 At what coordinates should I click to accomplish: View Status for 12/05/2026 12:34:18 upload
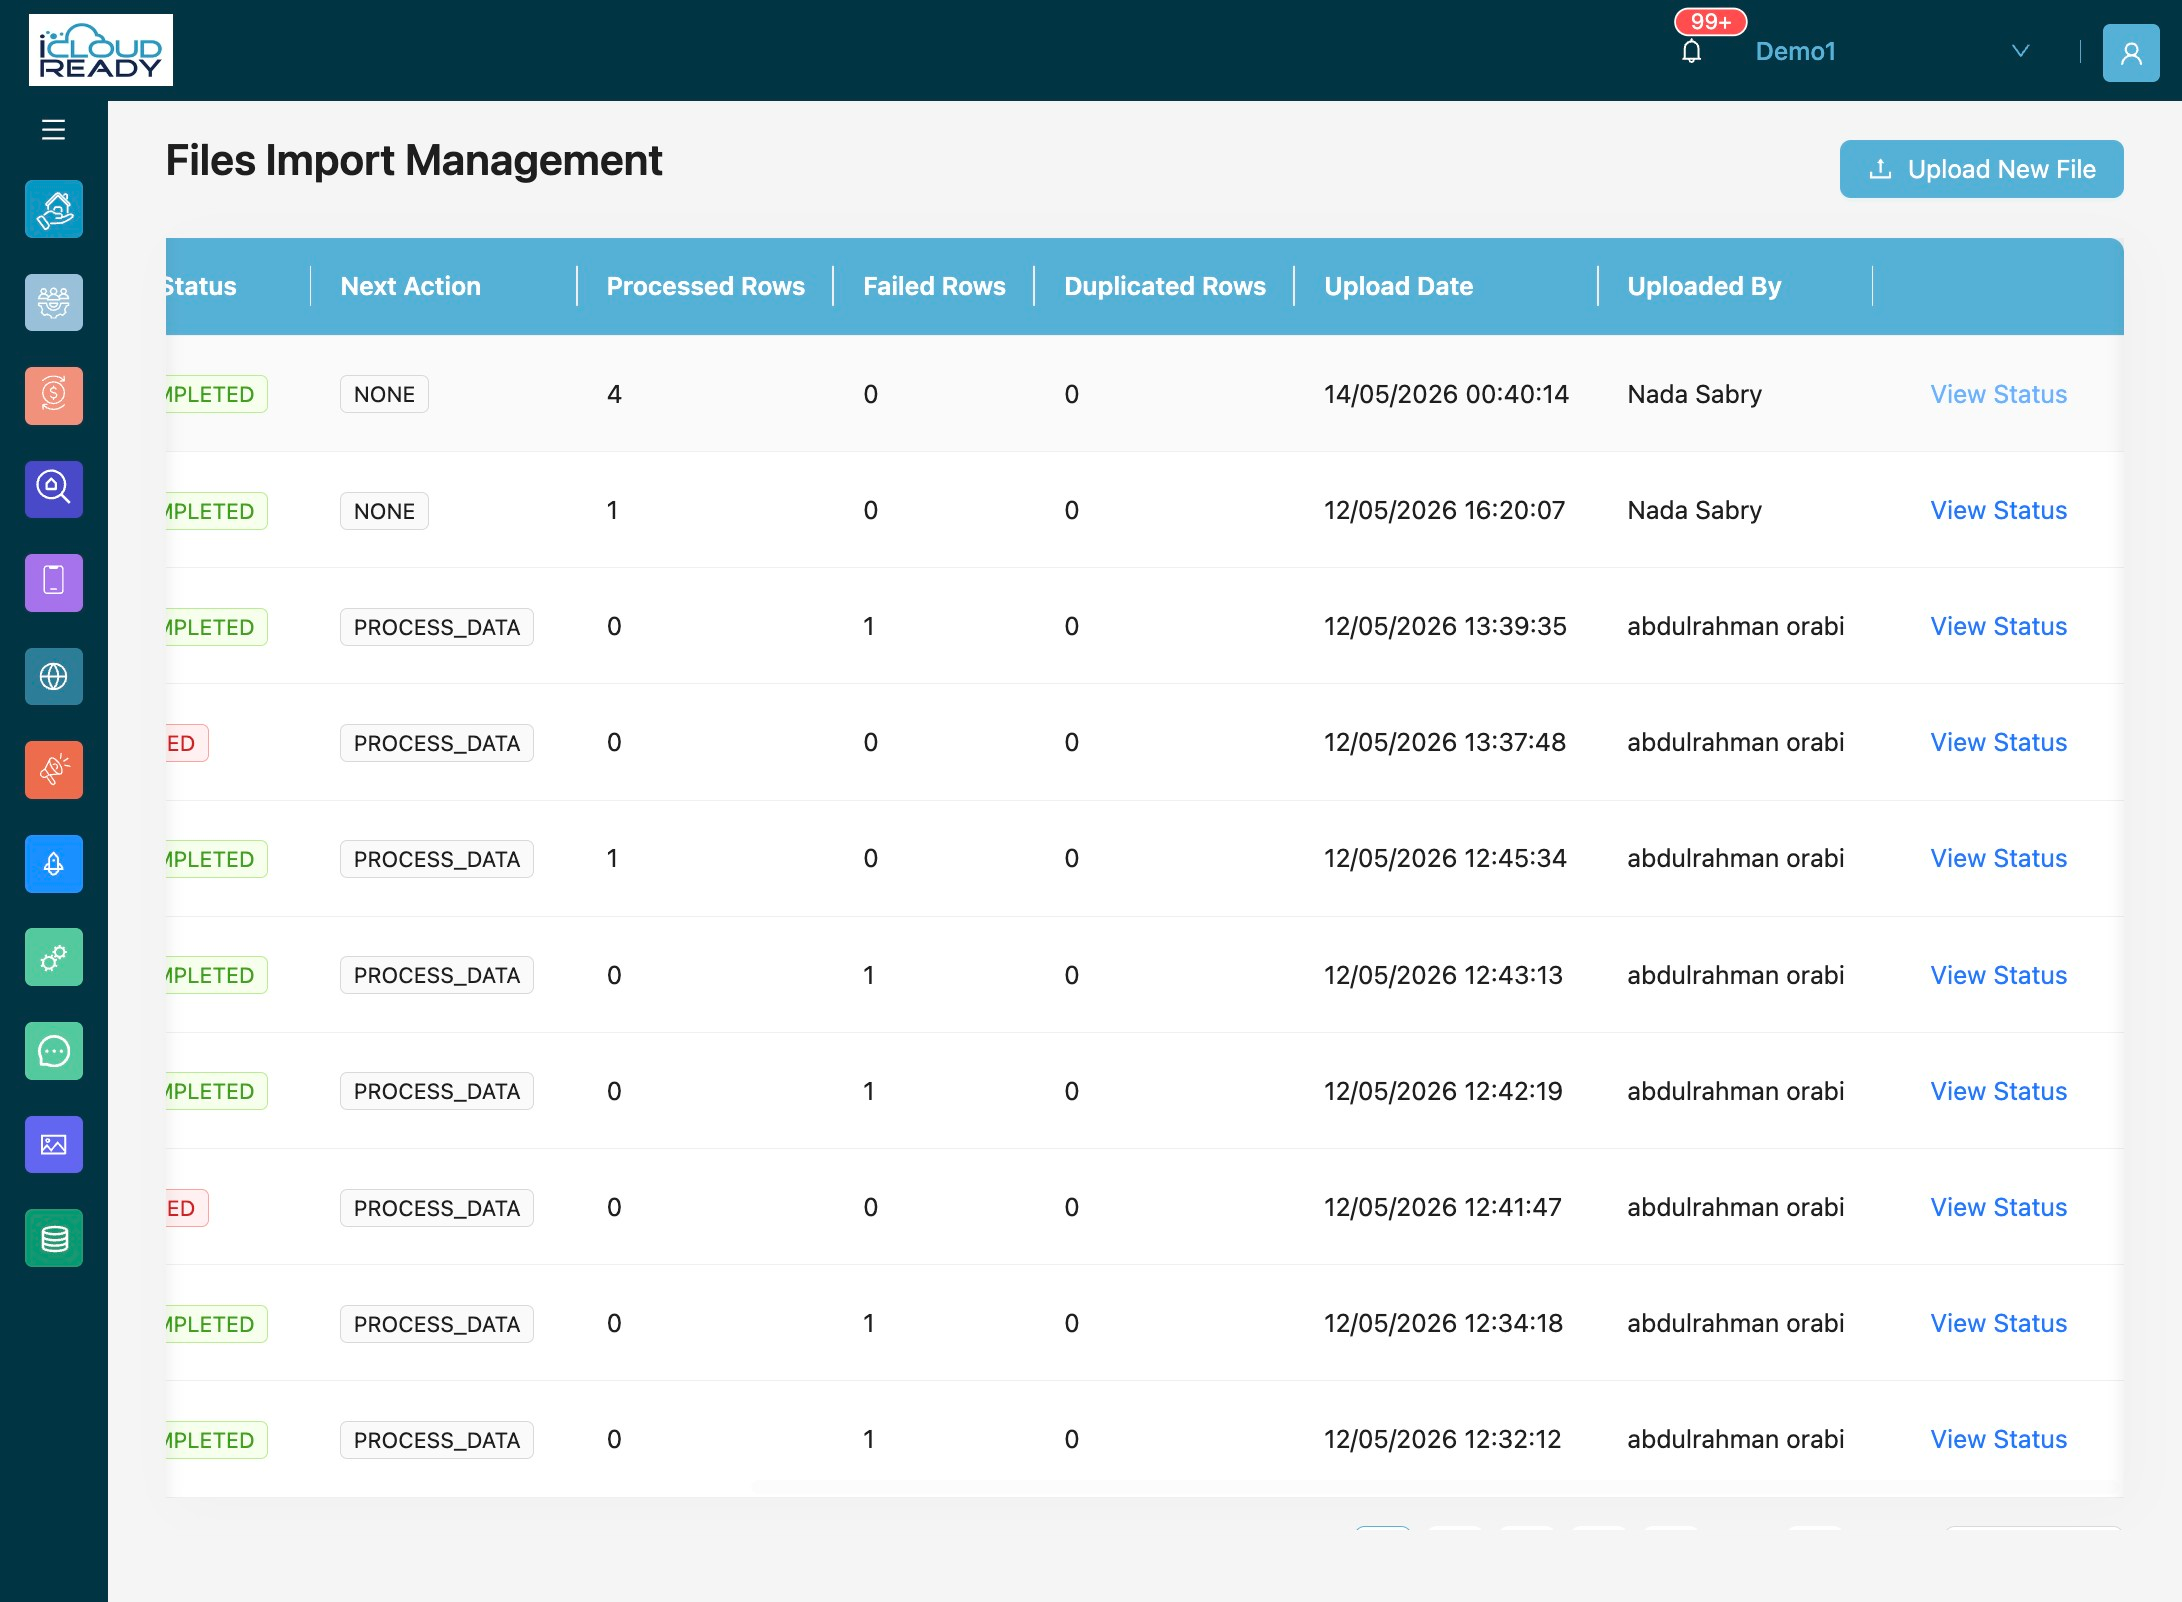coord(1998,1323)
